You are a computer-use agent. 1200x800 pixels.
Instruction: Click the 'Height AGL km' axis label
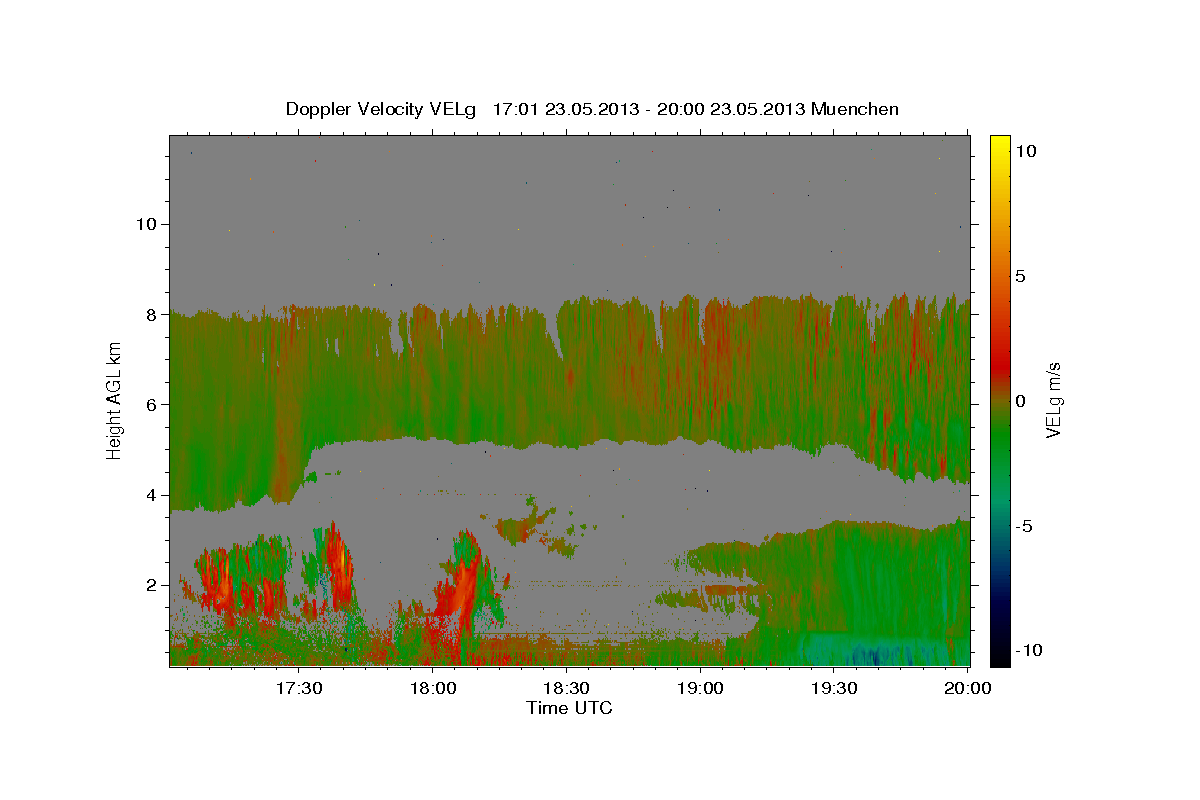(x=115, y=400)
